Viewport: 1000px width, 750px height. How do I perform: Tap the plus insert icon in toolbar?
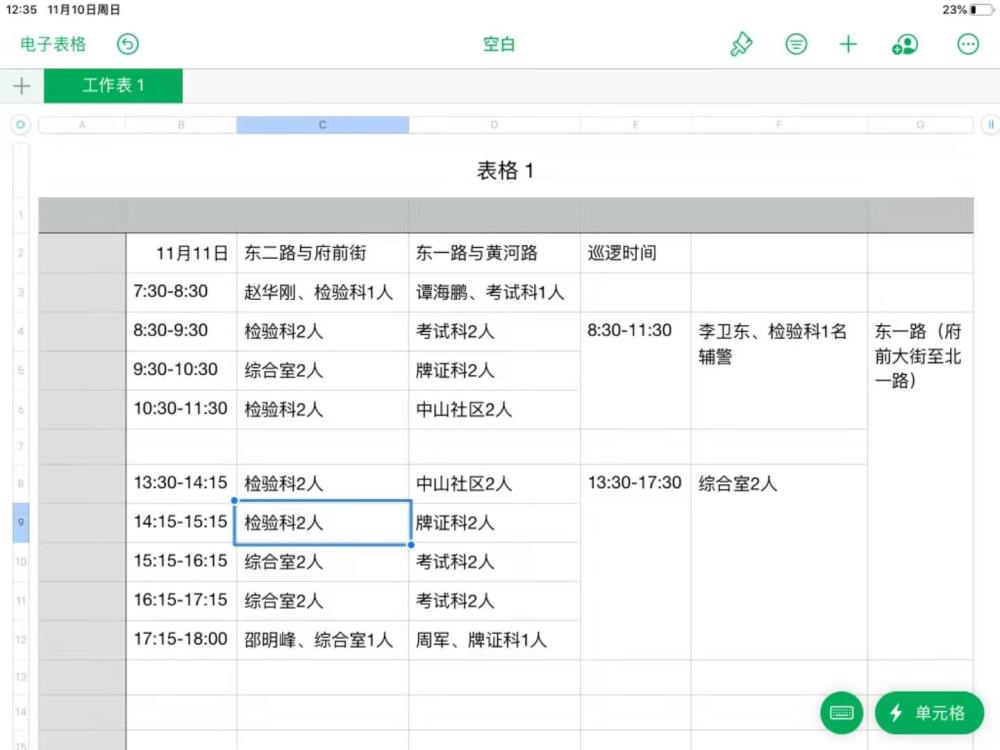[x=848, y=44]
